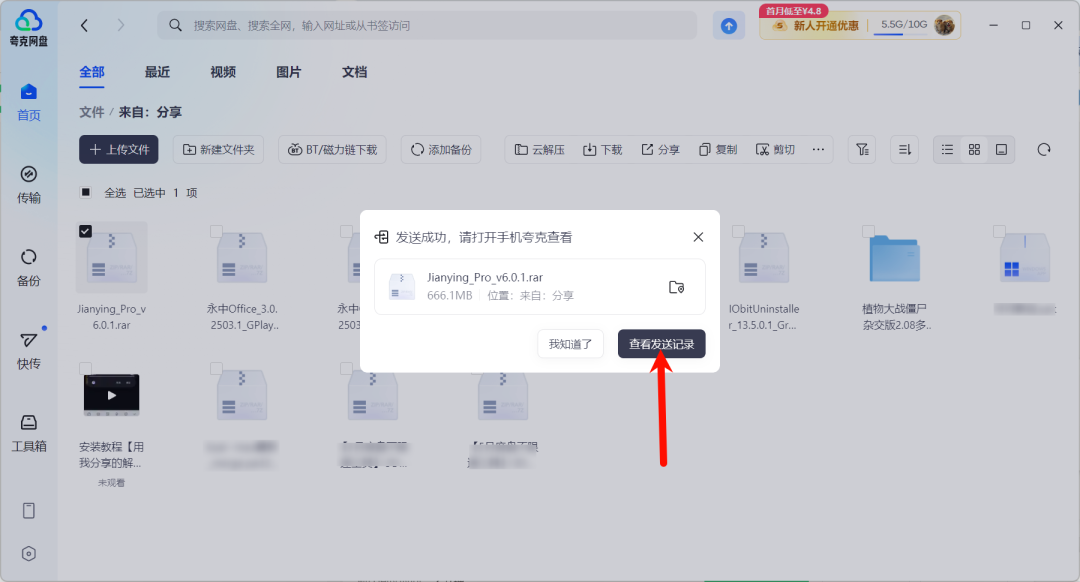
Task: Switch to grid view layout
Action: [x=974, y=149]
